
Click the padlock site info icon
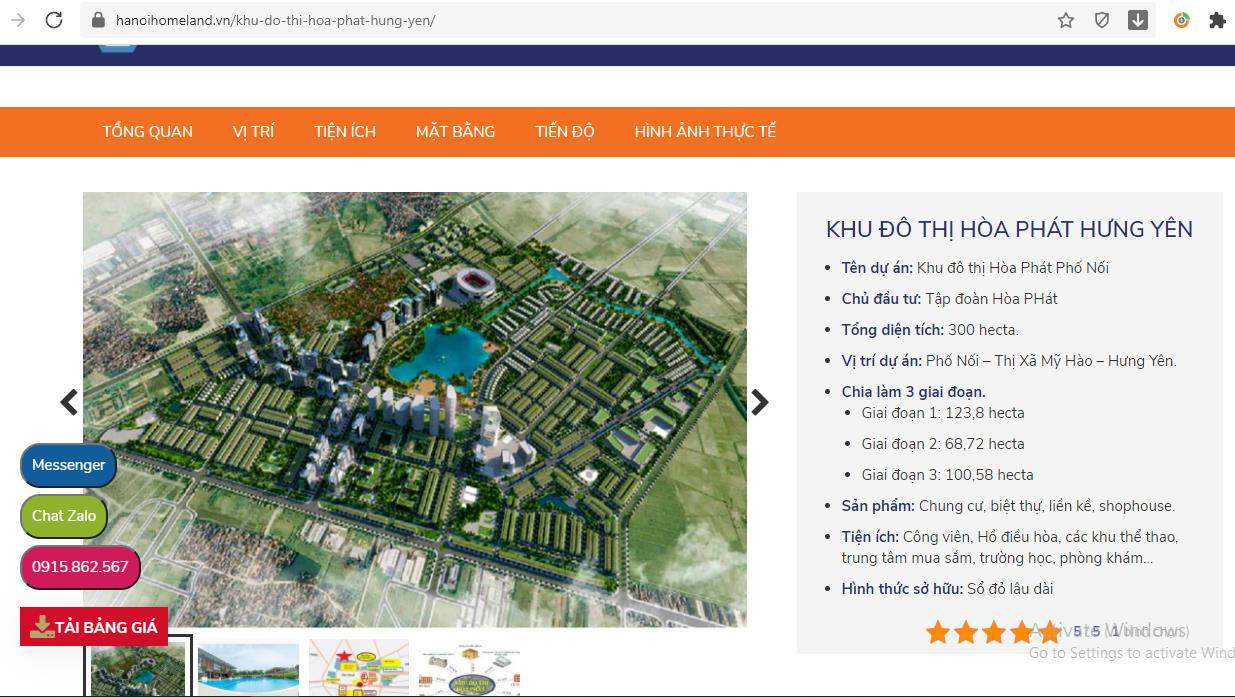point(98,20)
